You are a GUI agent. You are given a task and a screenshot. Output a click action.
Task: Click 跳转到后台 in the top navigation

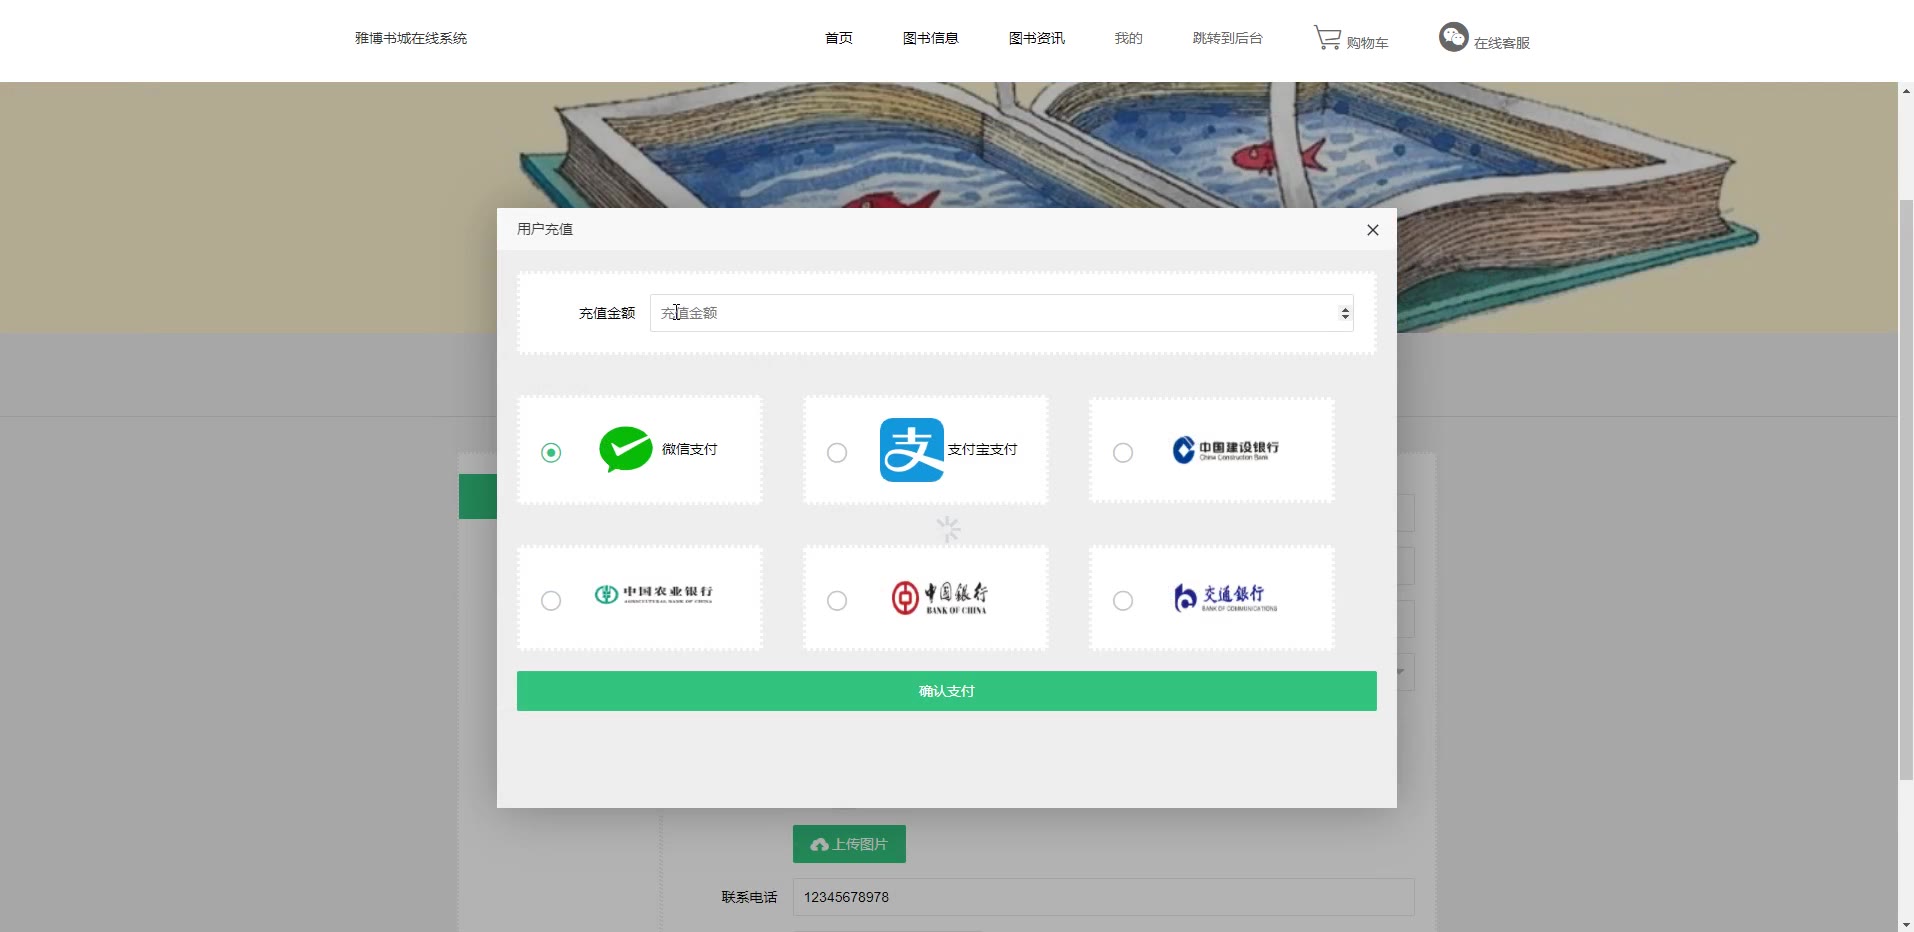[1228, 38]
